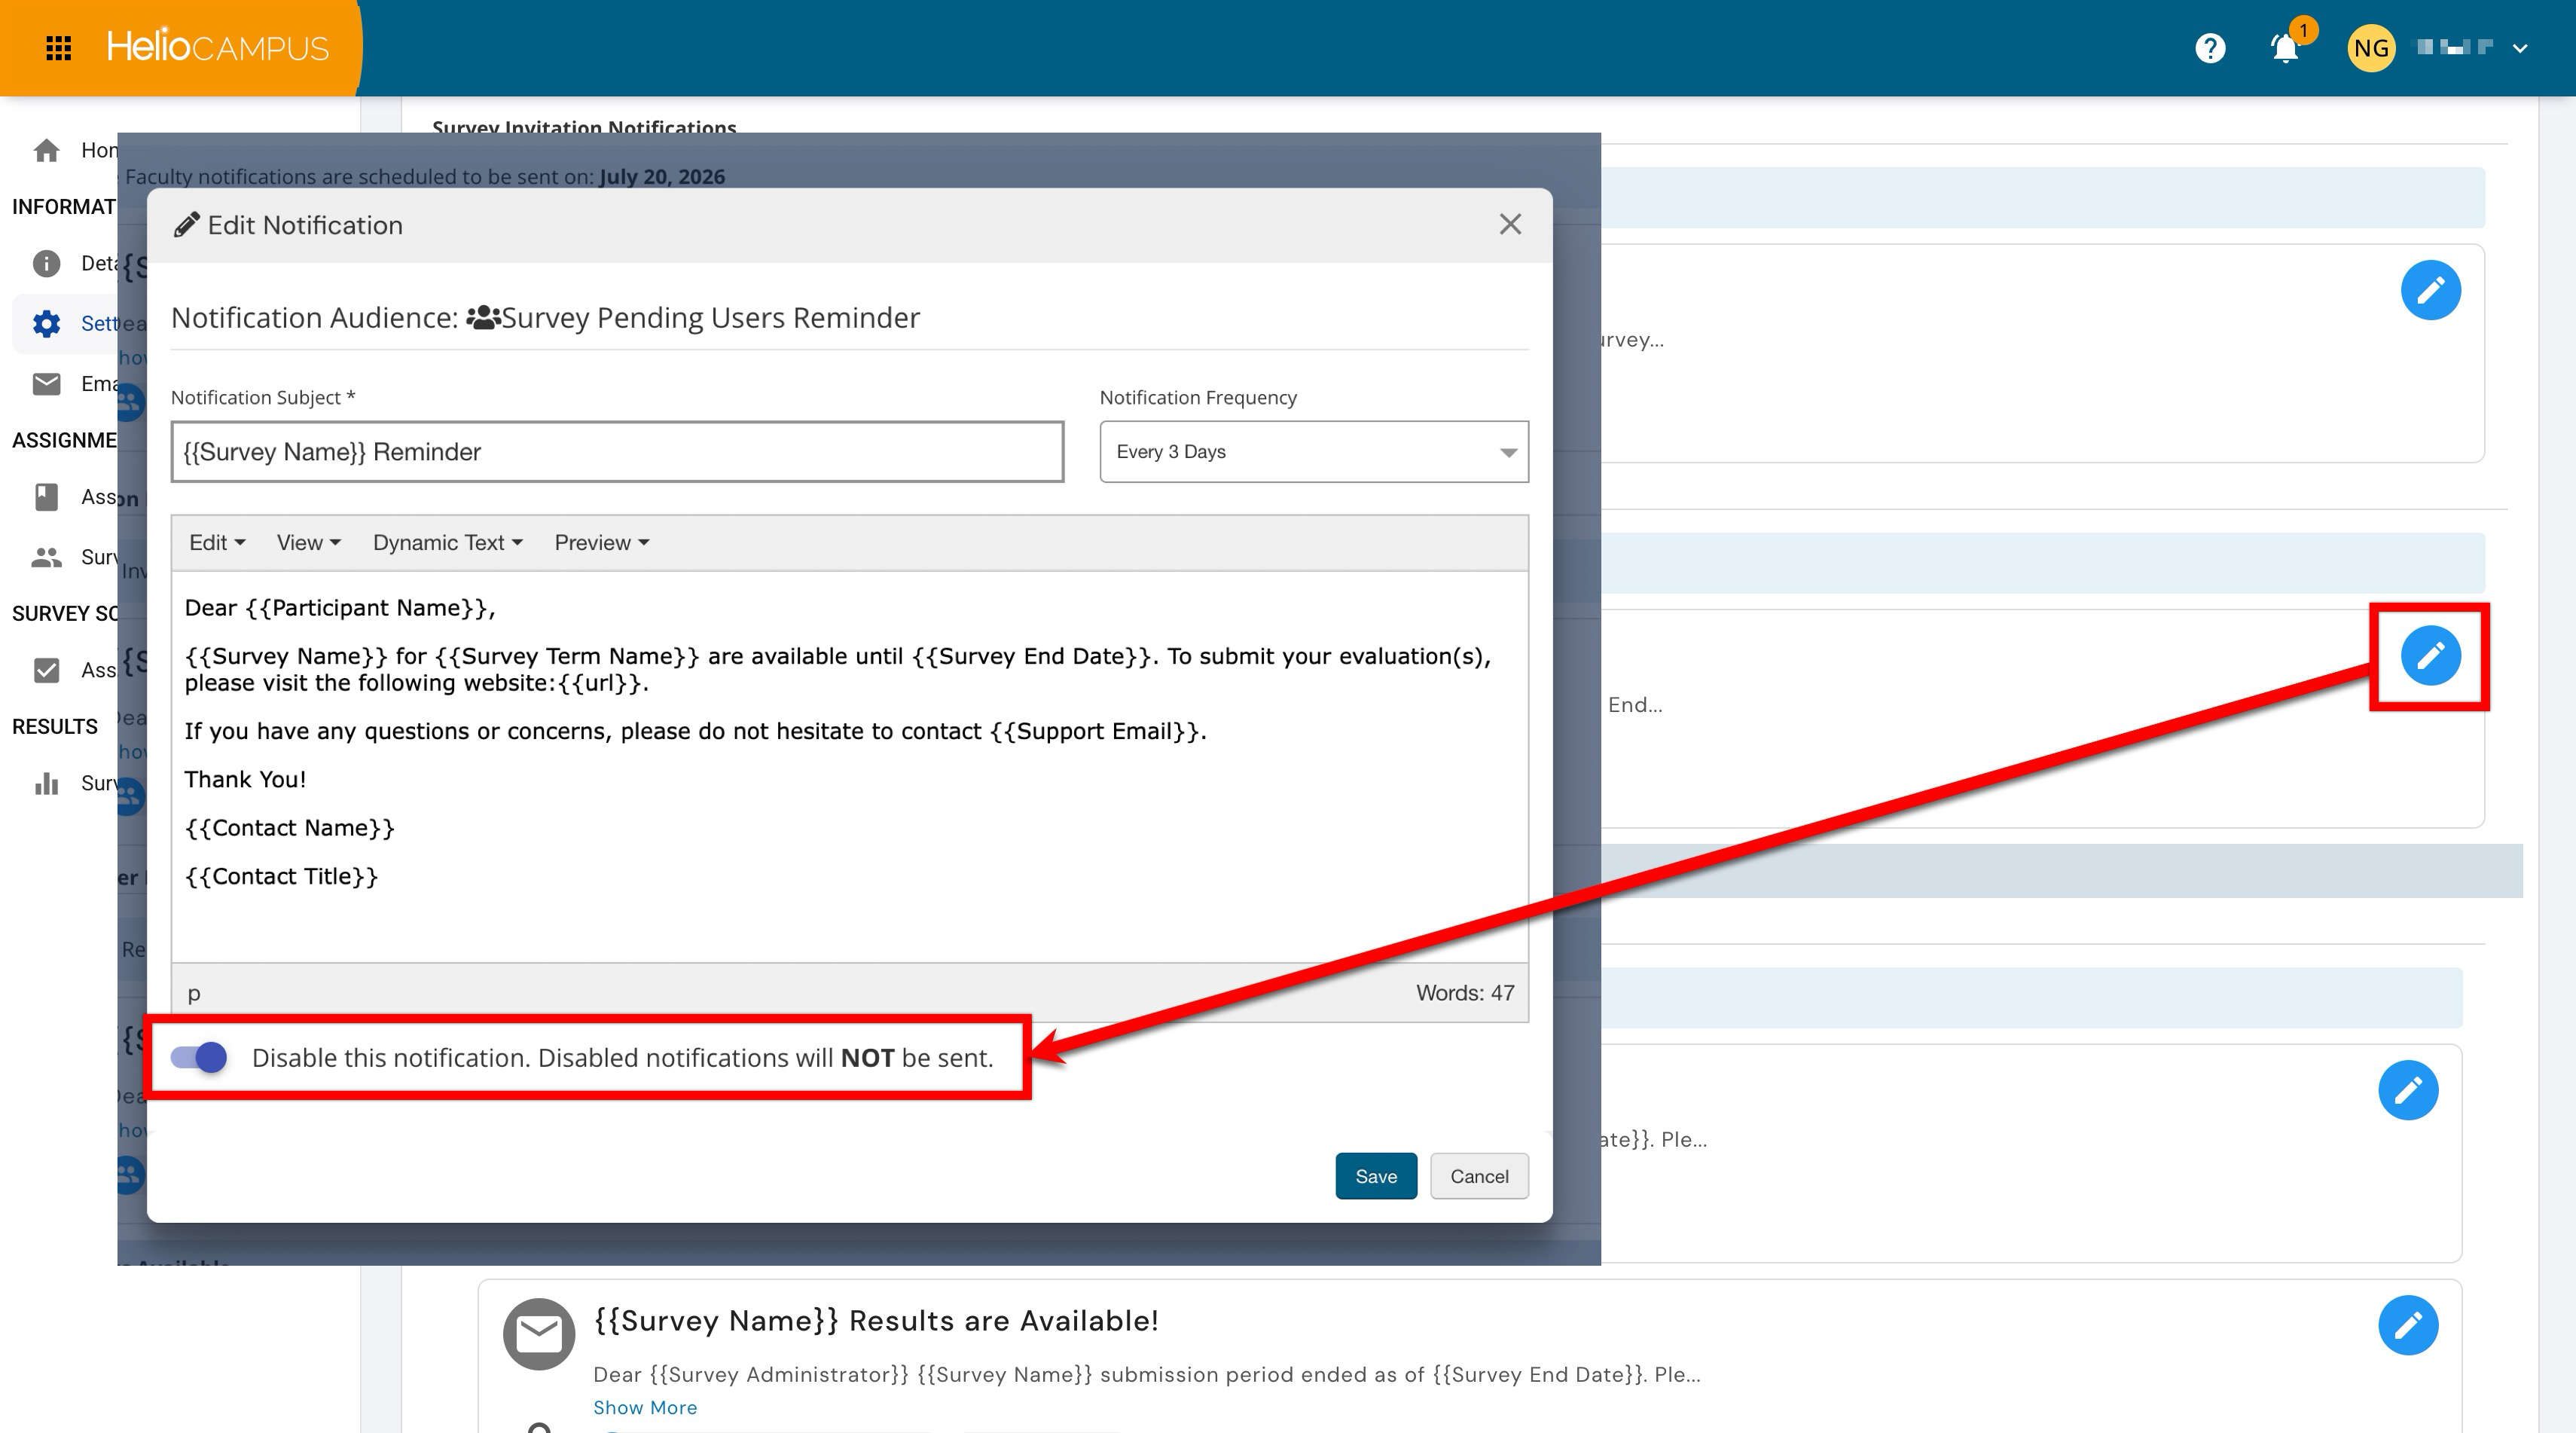Screen dimensions: 2576x1433
Task: Open the help question mark icon
Action: [x=2210, y=48]
